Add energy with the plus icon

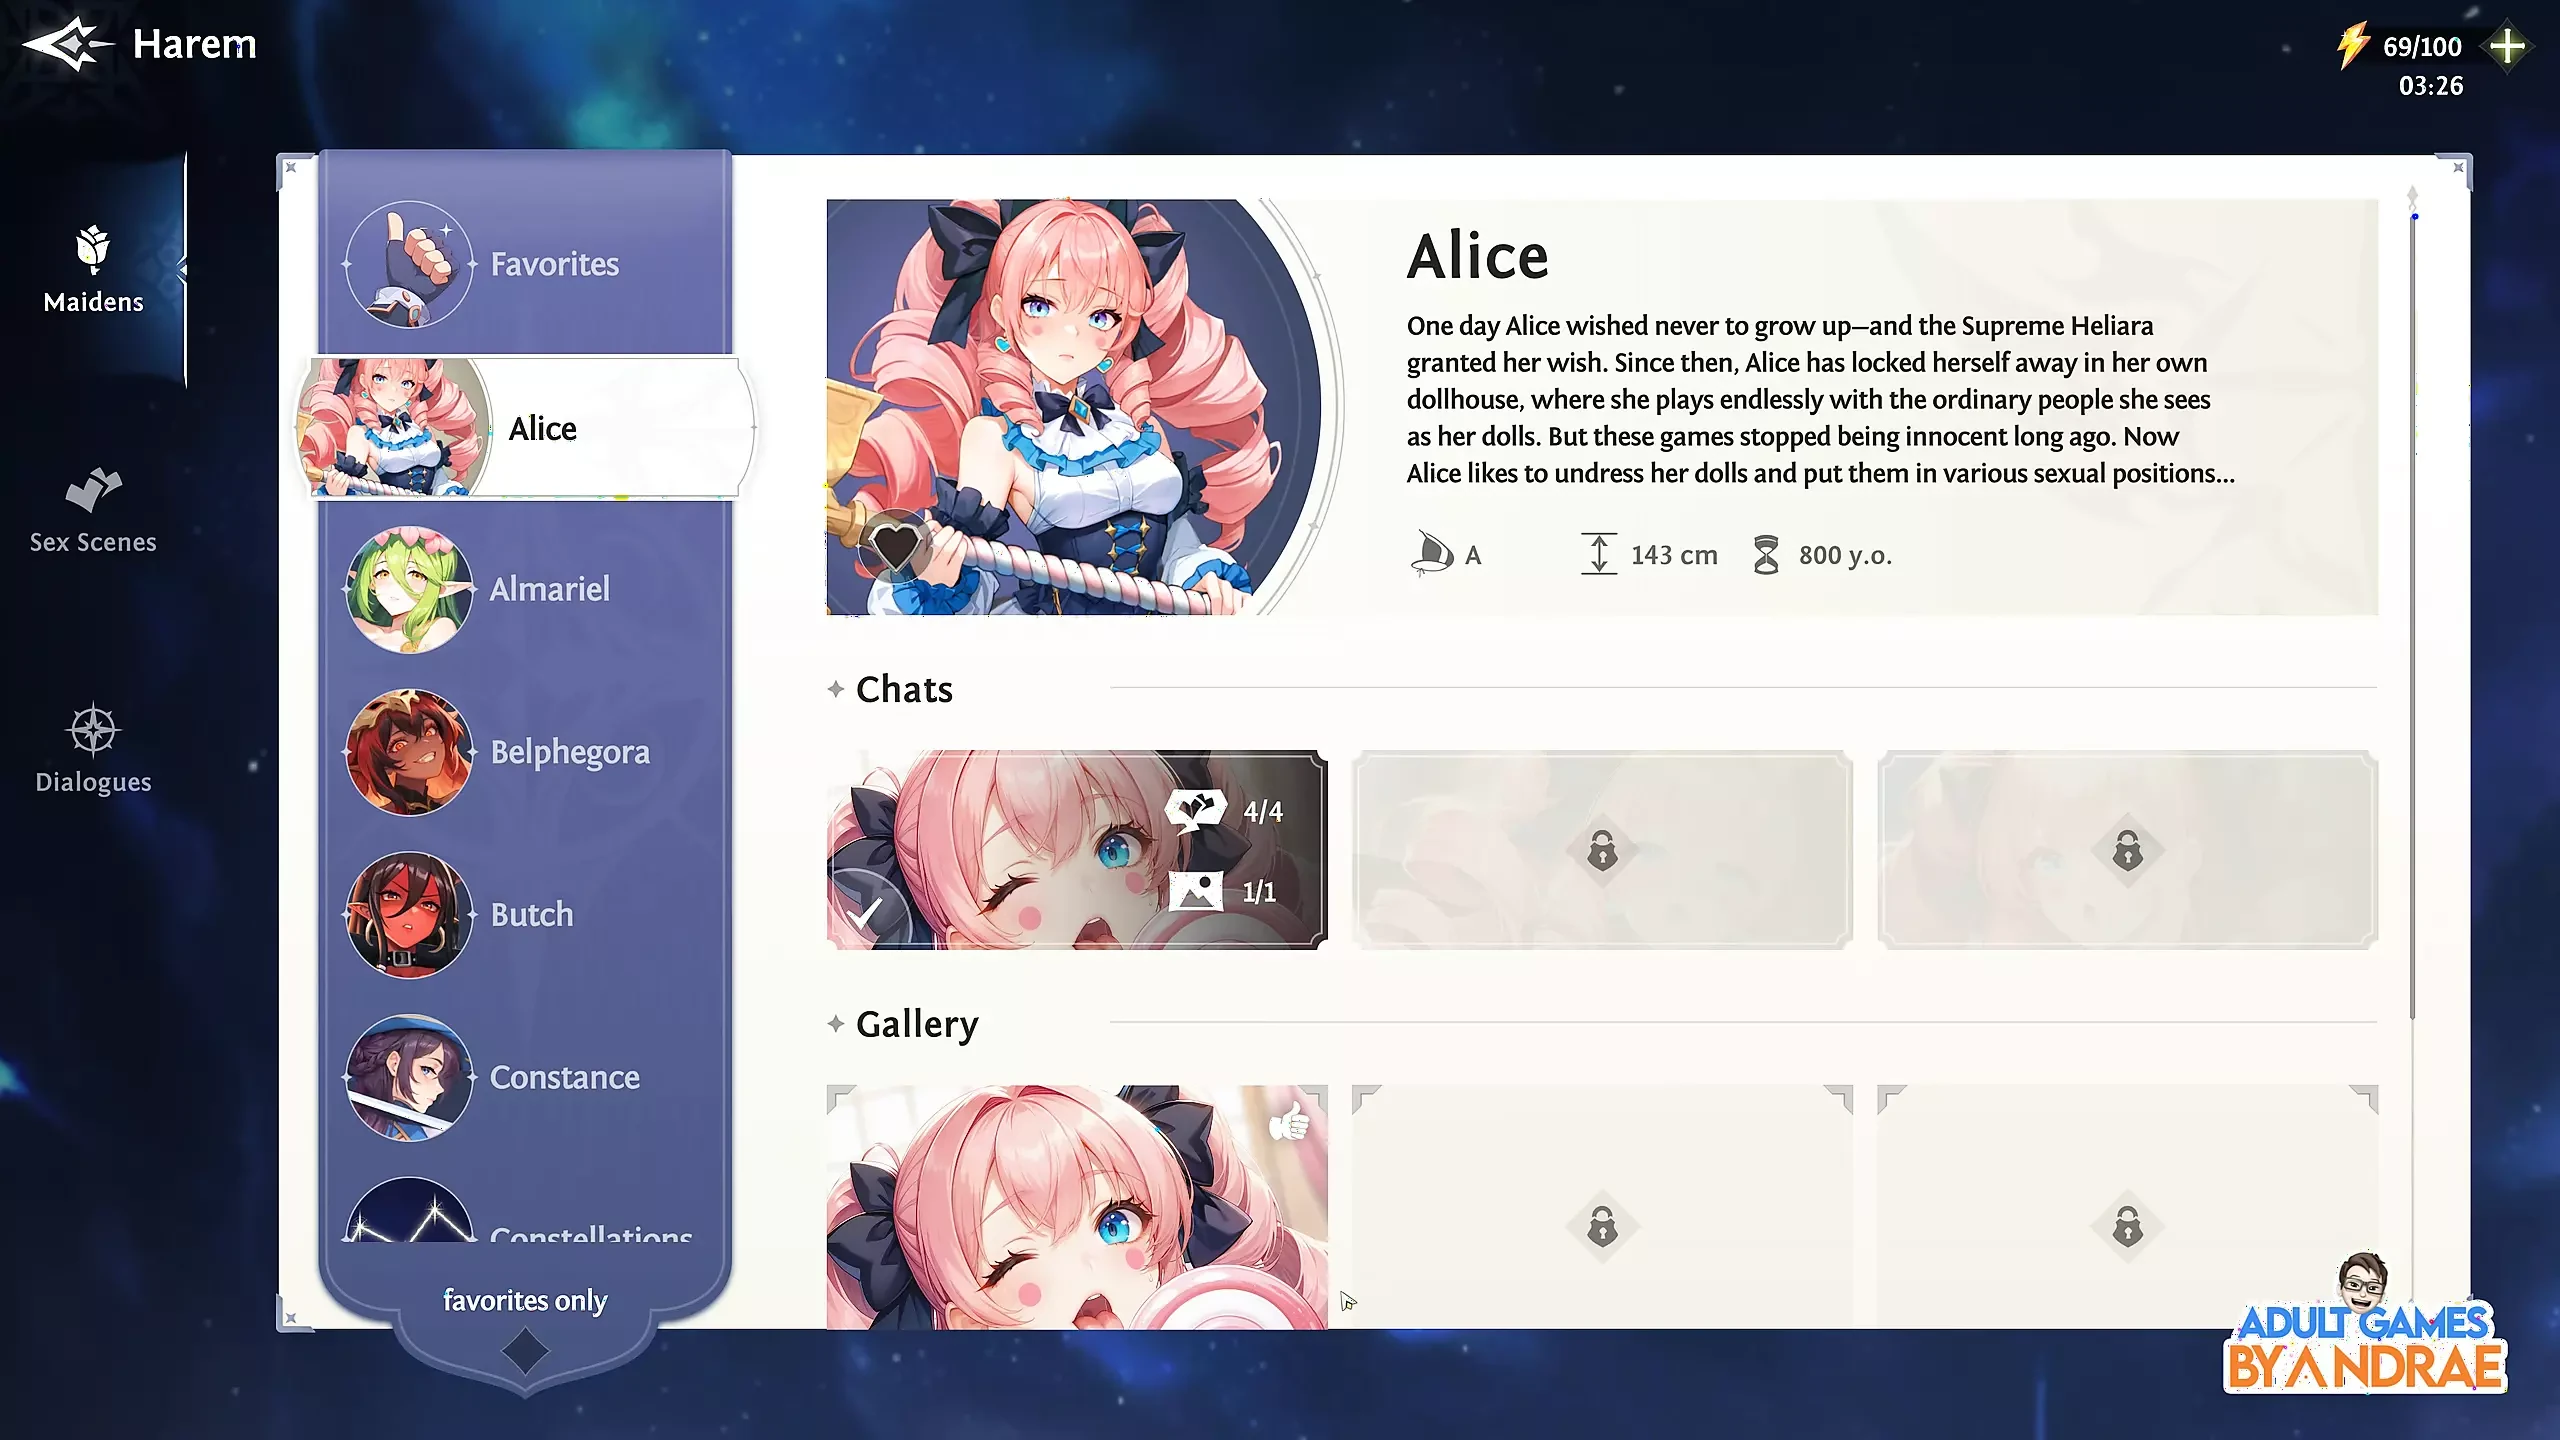pos(2507,46)
